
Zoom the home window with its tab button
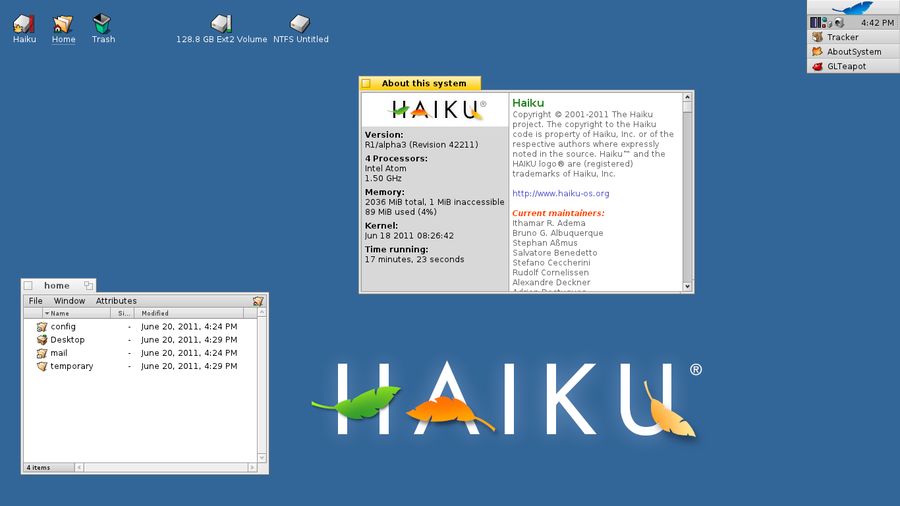(x=88, y=285)
